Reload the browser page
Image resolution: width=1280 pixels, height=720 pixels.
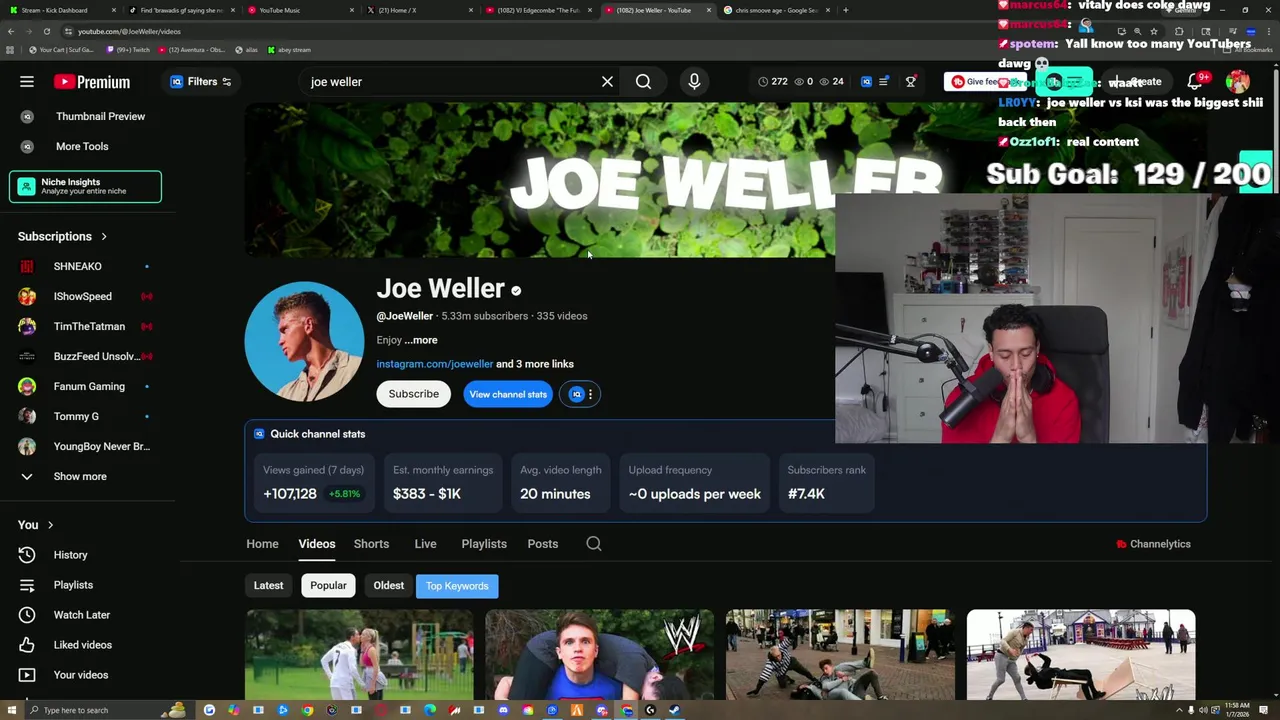click(x=46, y=31)
